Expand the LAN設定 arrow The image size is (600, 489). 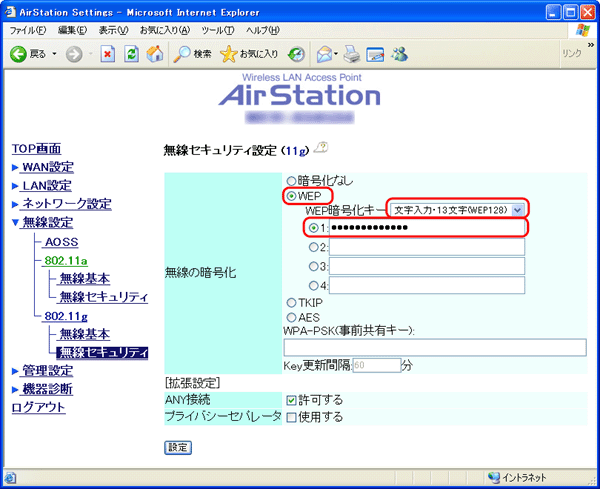(x=15, y=186)
